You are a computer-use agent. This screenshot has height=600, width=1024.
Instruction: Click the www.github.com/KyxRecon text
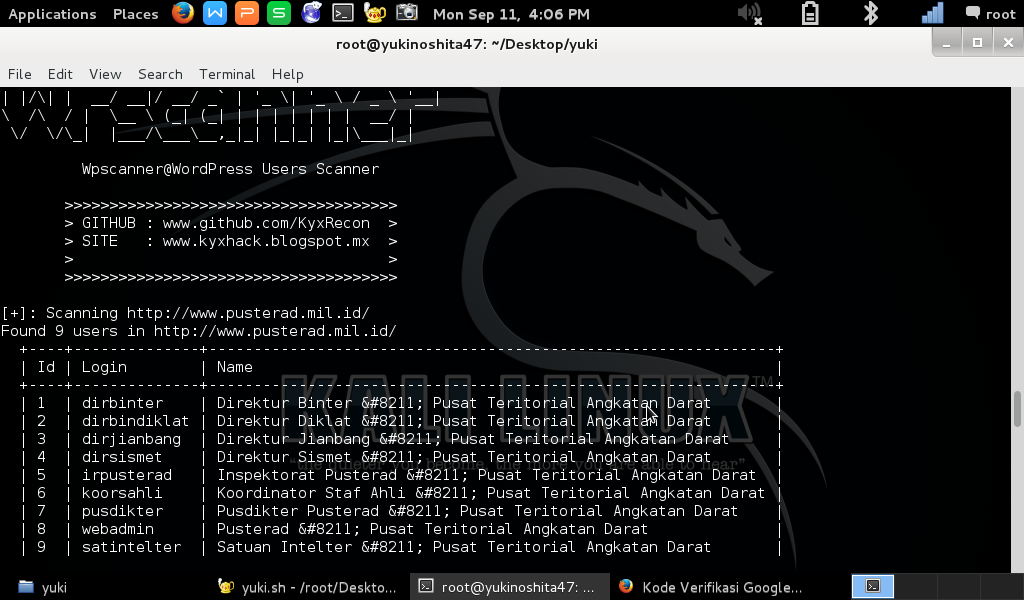266,223
